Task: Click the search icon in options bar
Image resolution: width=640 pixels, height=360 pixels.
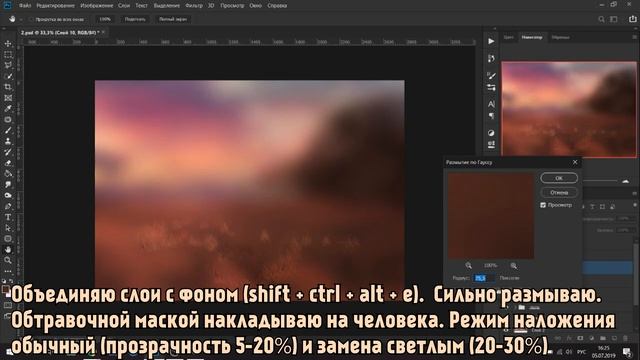Action: point(601,19)
